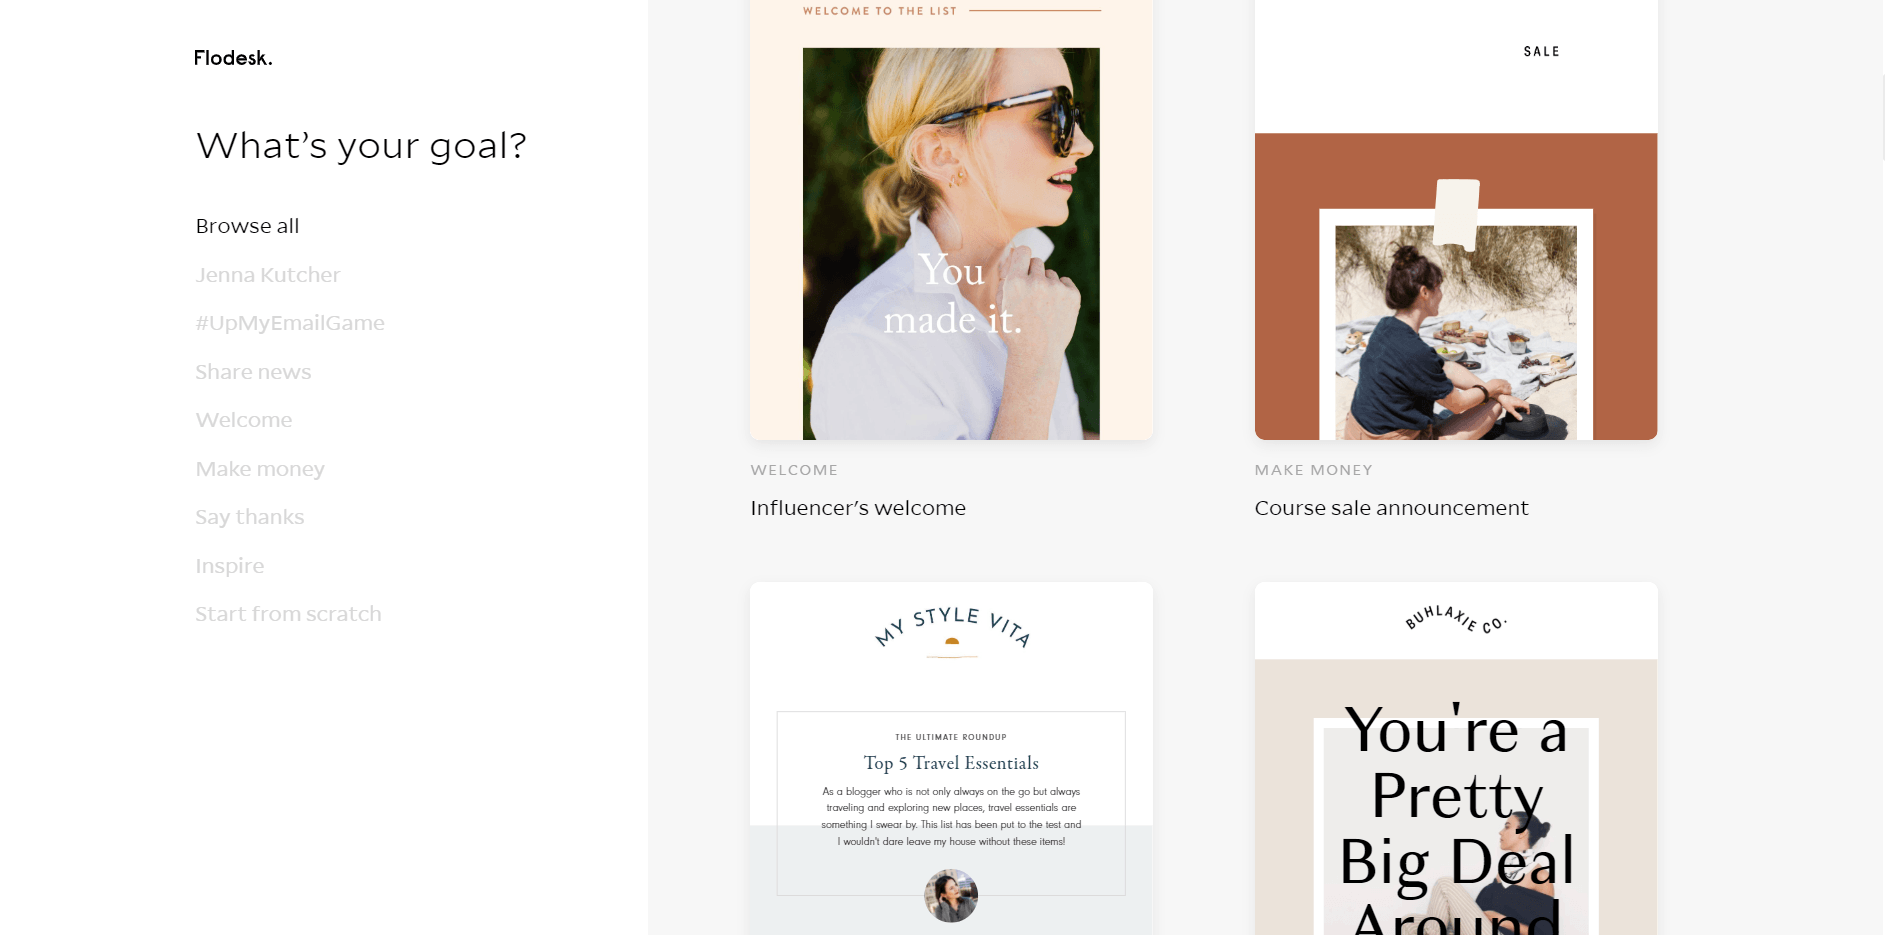Click the Flodesk logo
This screenshot has width=1885, height=935.
233,58
